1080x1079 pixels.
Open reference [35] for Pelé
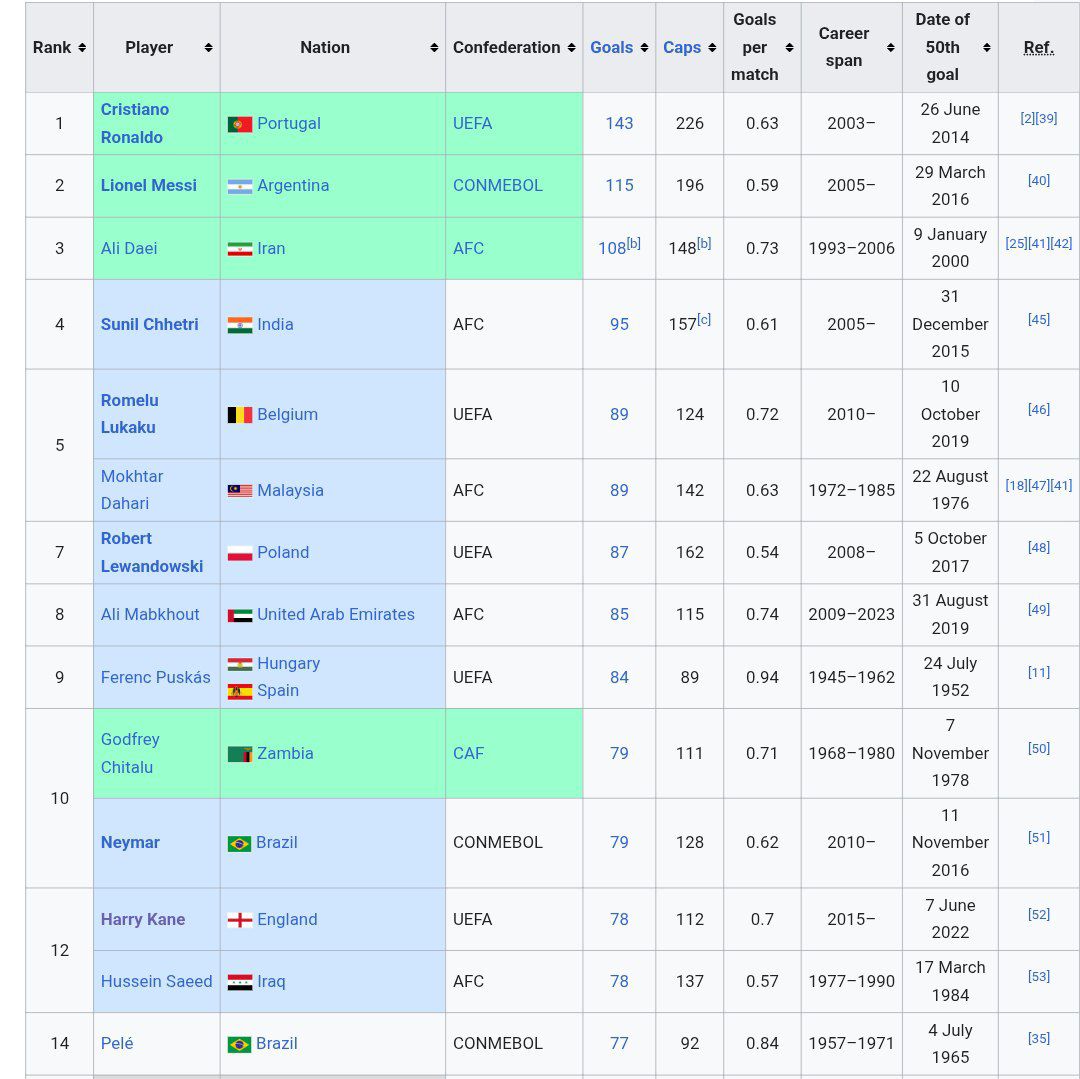(x=1039, y=1038)
